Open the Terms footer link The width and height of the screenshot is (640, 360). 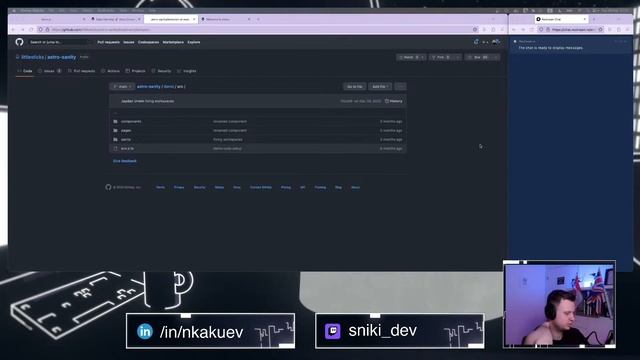point(160,187)
